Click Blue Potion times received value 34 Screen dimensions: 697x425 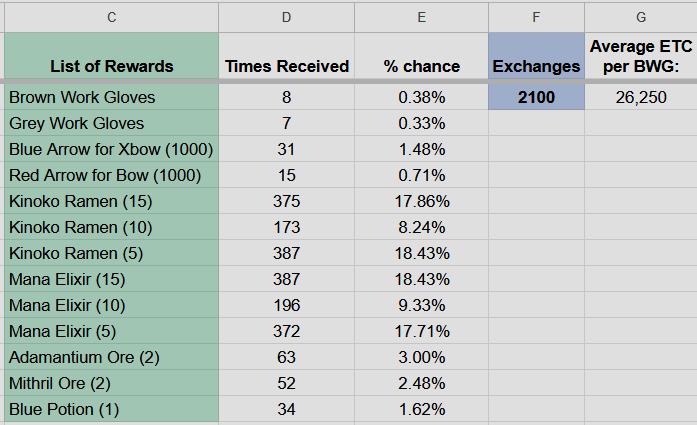tap(286, 409)
